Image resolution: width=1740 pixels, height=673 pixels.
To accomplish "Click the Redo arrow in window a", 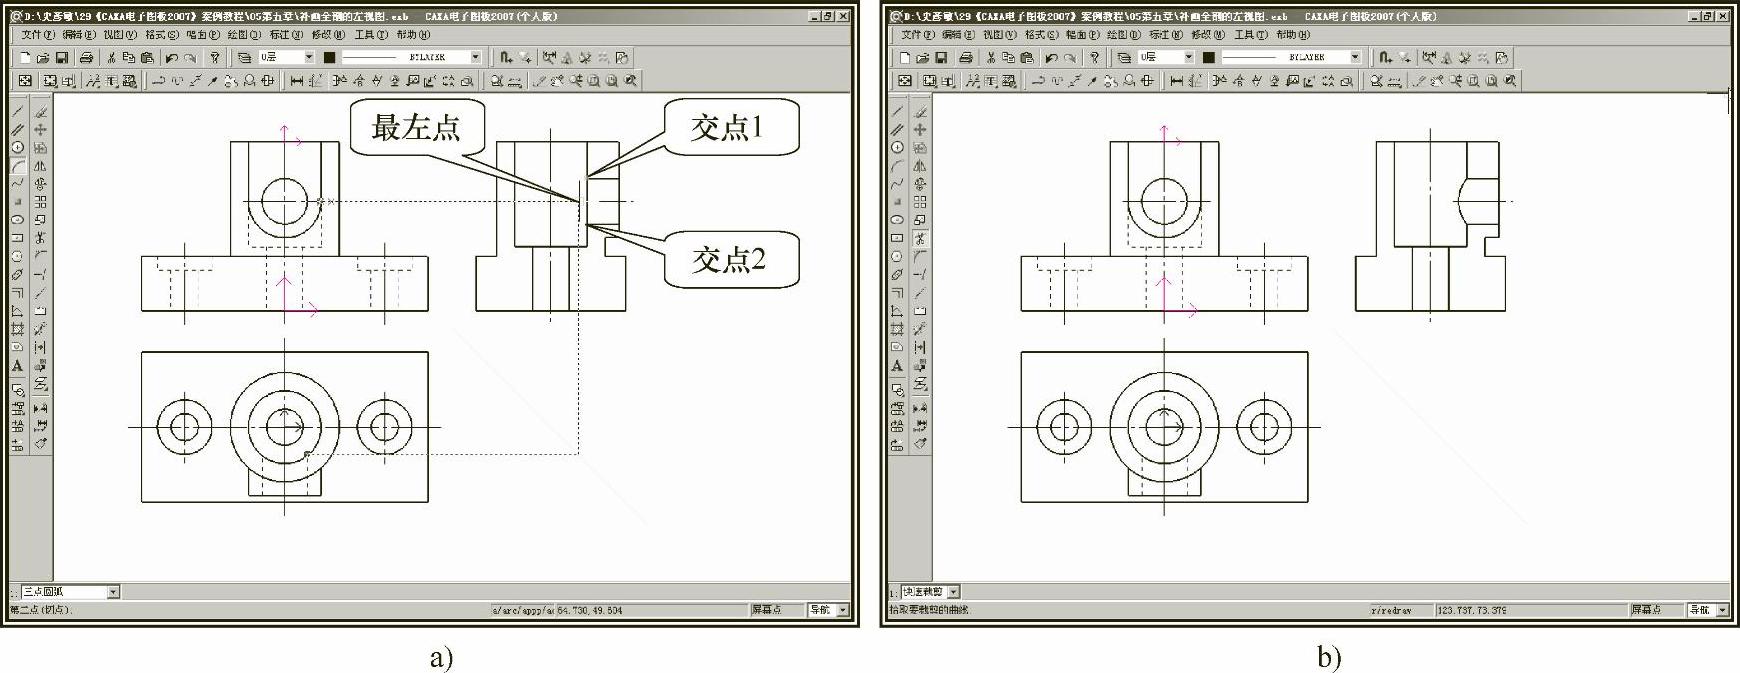I will click(190, 58).
